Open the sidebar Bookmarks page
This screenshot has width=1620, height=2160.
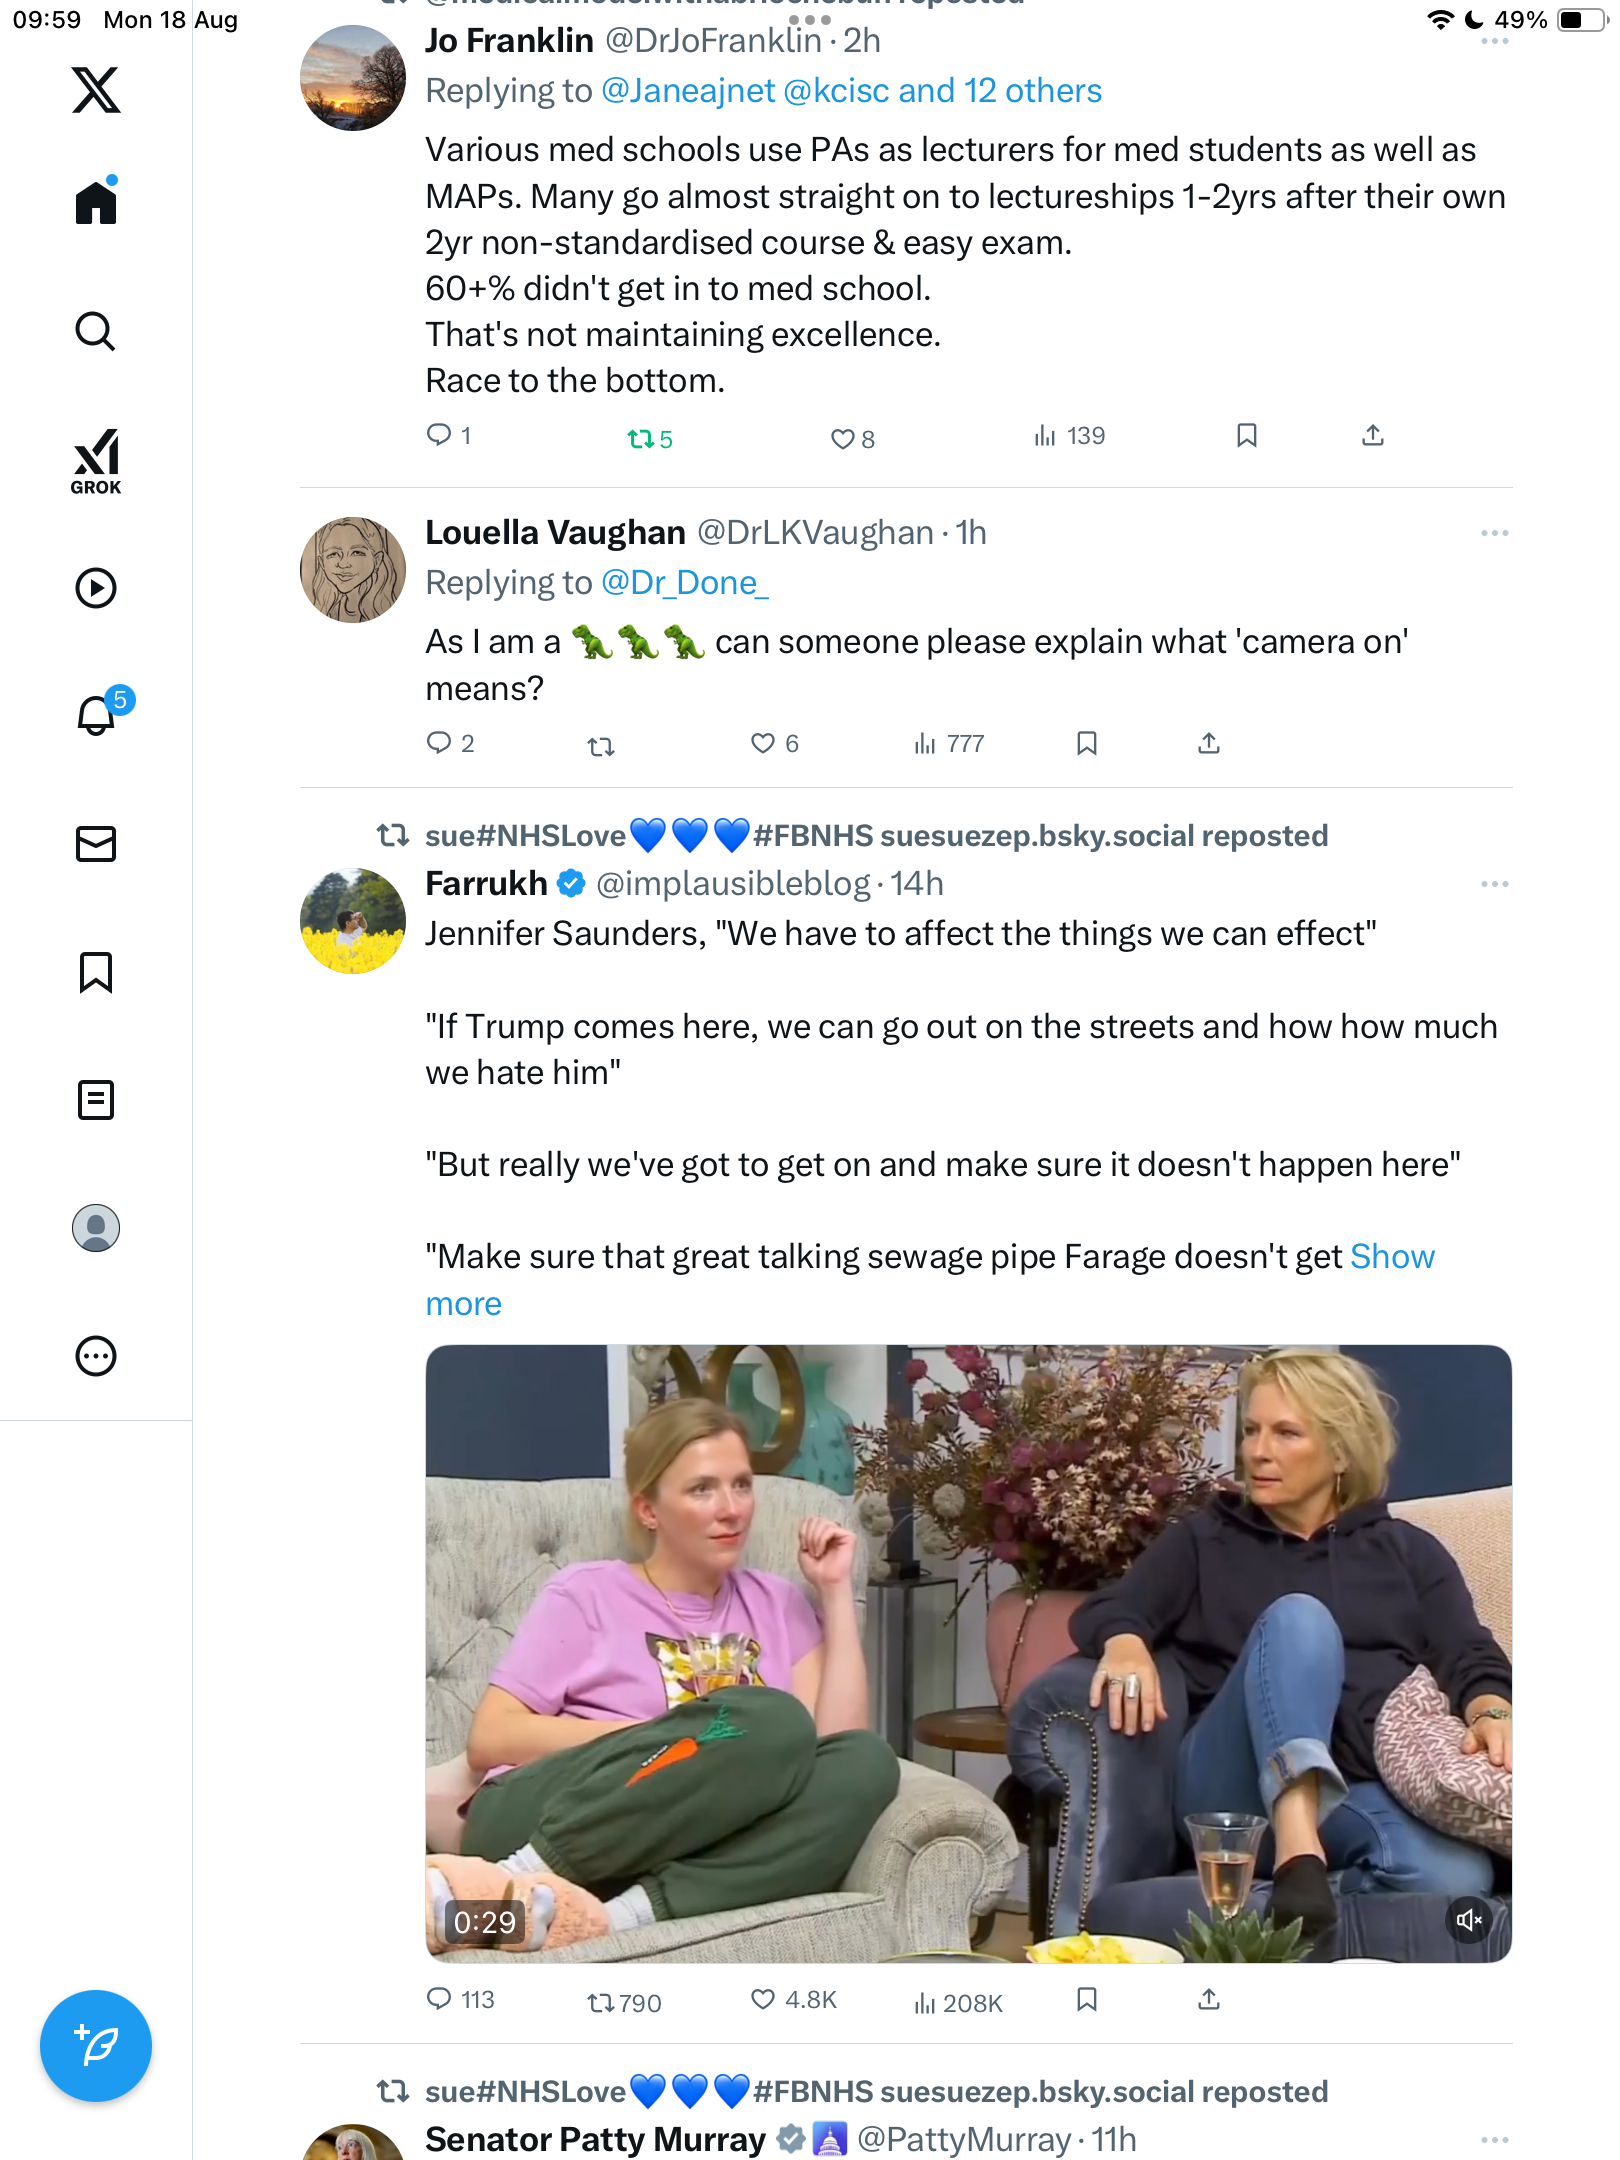coord(96,972)
